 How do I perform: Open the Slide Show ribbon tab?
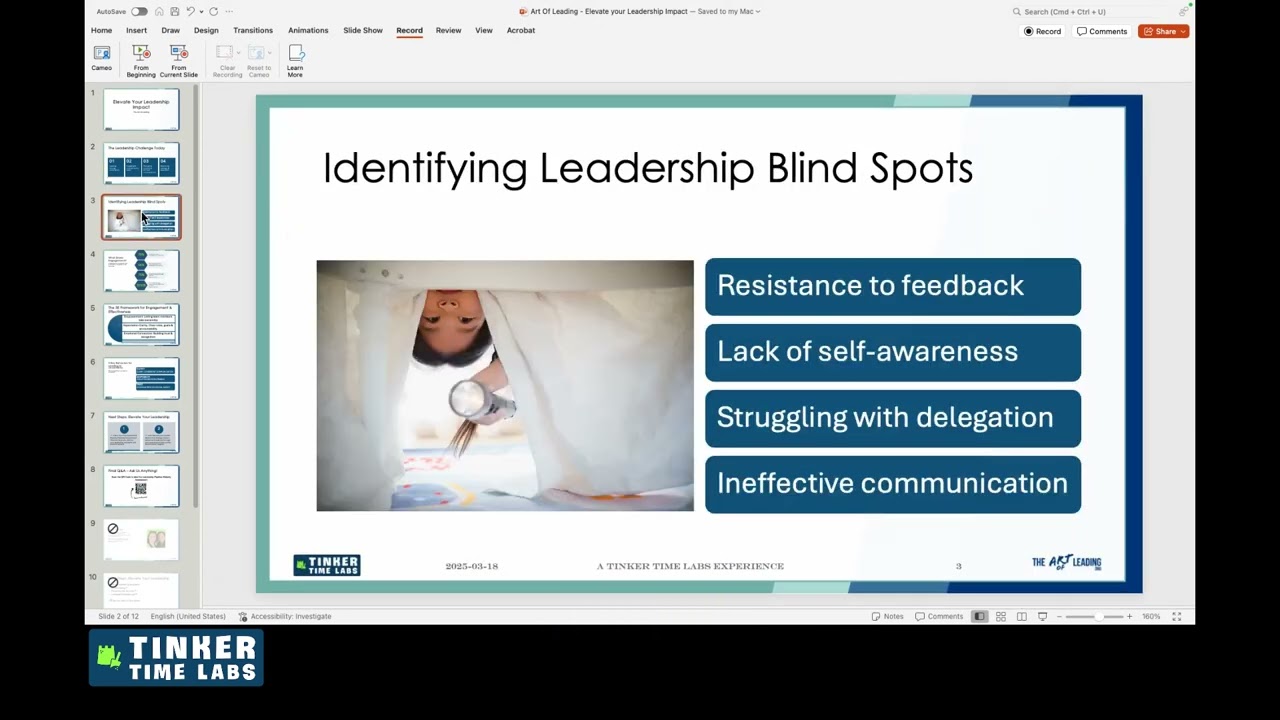pyautogui.click(x=363, y=30)
